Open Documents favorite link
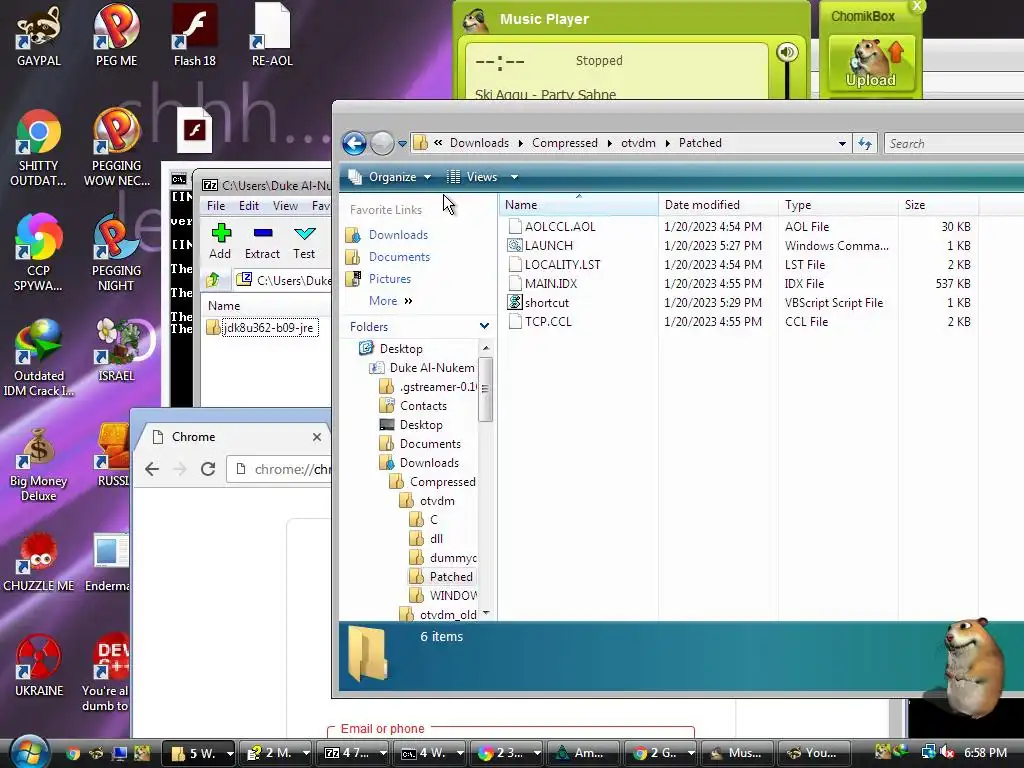 click(399, 257)
